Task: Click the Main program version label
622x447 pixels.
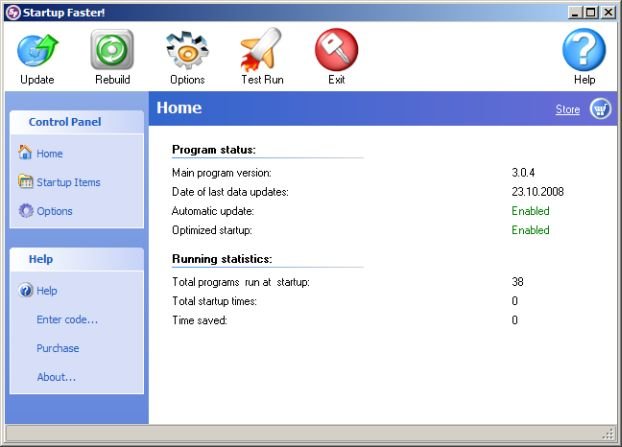Action: tap(222, 173)
